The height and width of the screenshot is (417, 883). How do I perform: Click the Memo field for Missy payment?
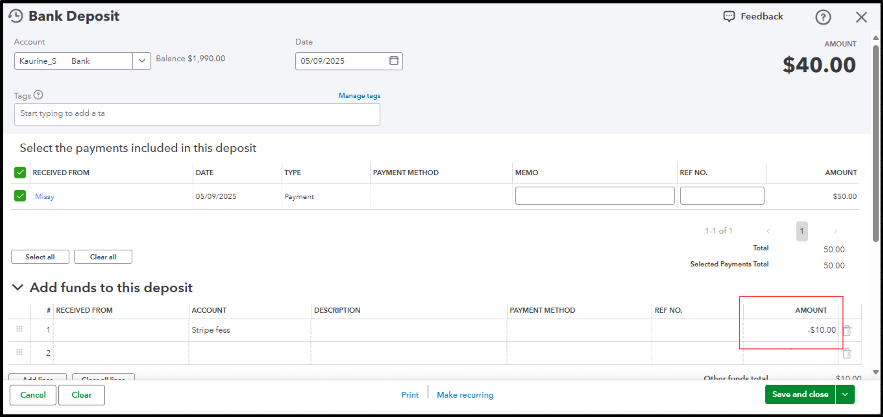pyautogui.click(x=595, y=196)
